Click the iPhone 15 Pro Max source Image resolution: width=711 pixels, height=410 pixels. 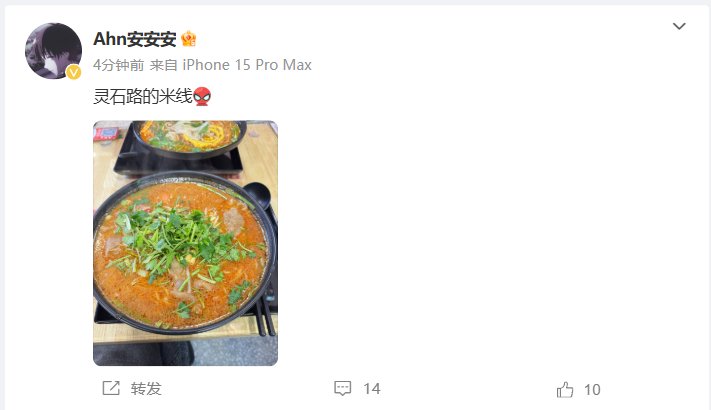tap(247, 65)
